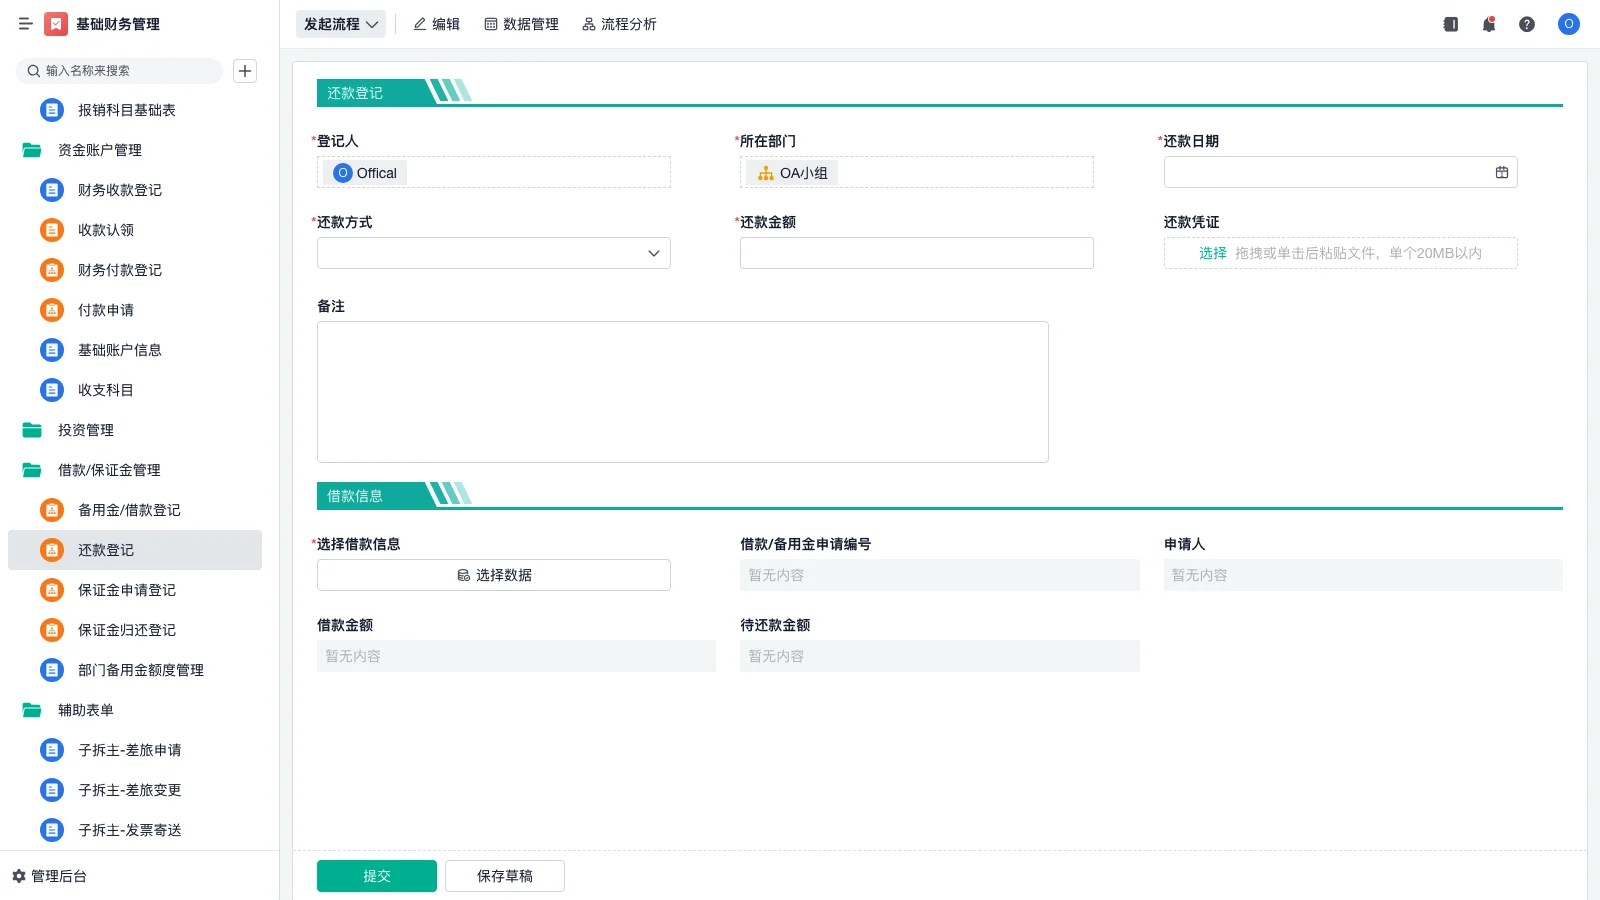
Task: Click the add new item plus icon
Action: coord(245,71)
